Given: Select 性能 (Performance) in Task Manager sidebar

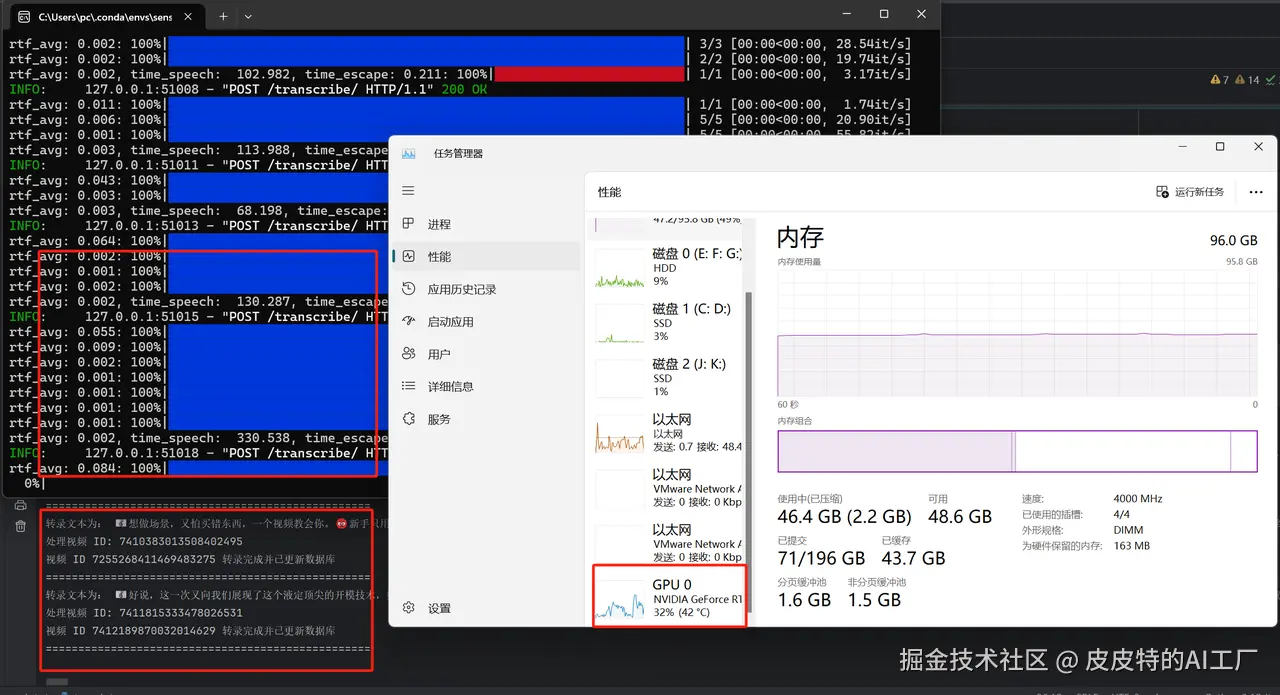Looking at the screenshot, I should point(485,256).
